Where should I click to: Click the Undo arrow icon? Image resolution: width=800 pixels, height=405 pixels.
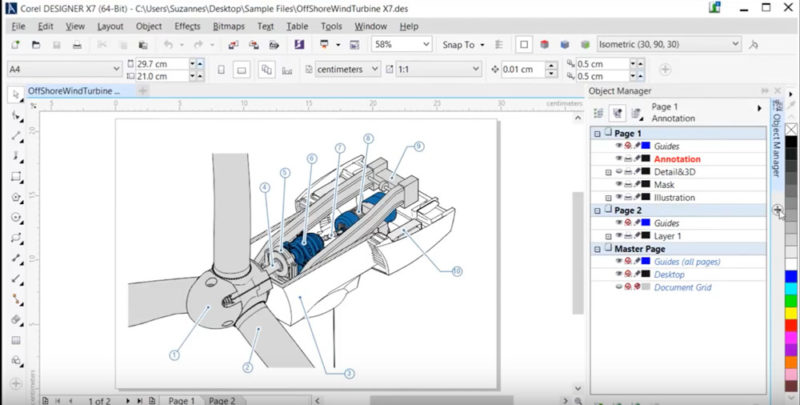168,45
